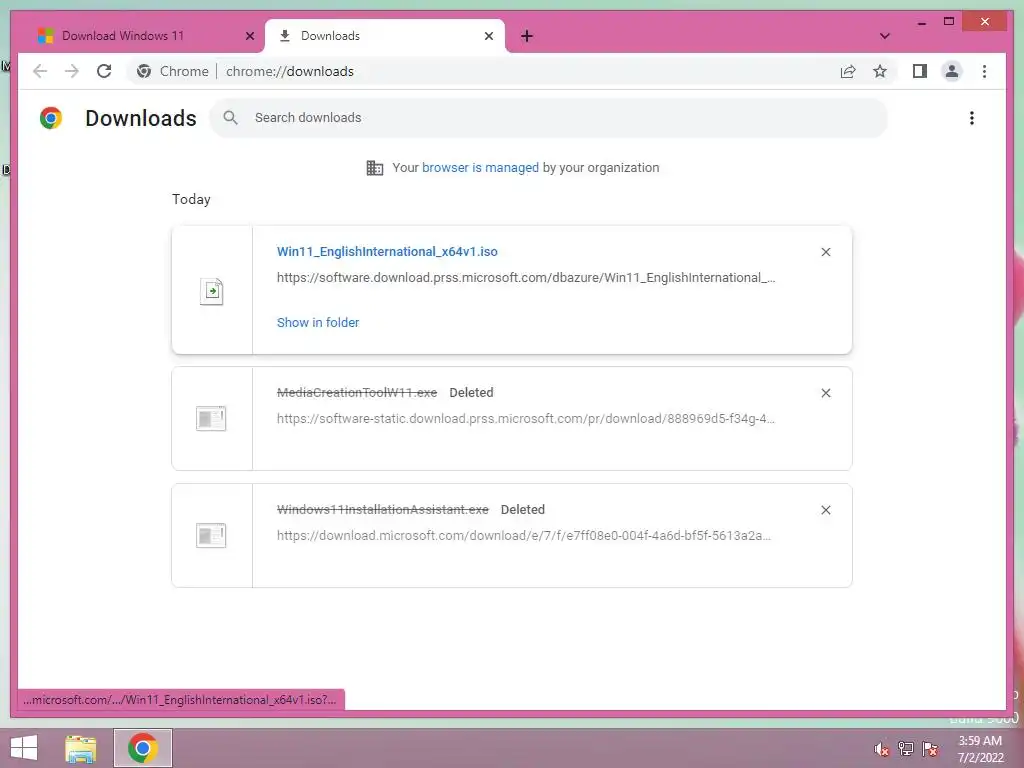
Task: Click the browser forward arrow
Action: pos(72,71)
